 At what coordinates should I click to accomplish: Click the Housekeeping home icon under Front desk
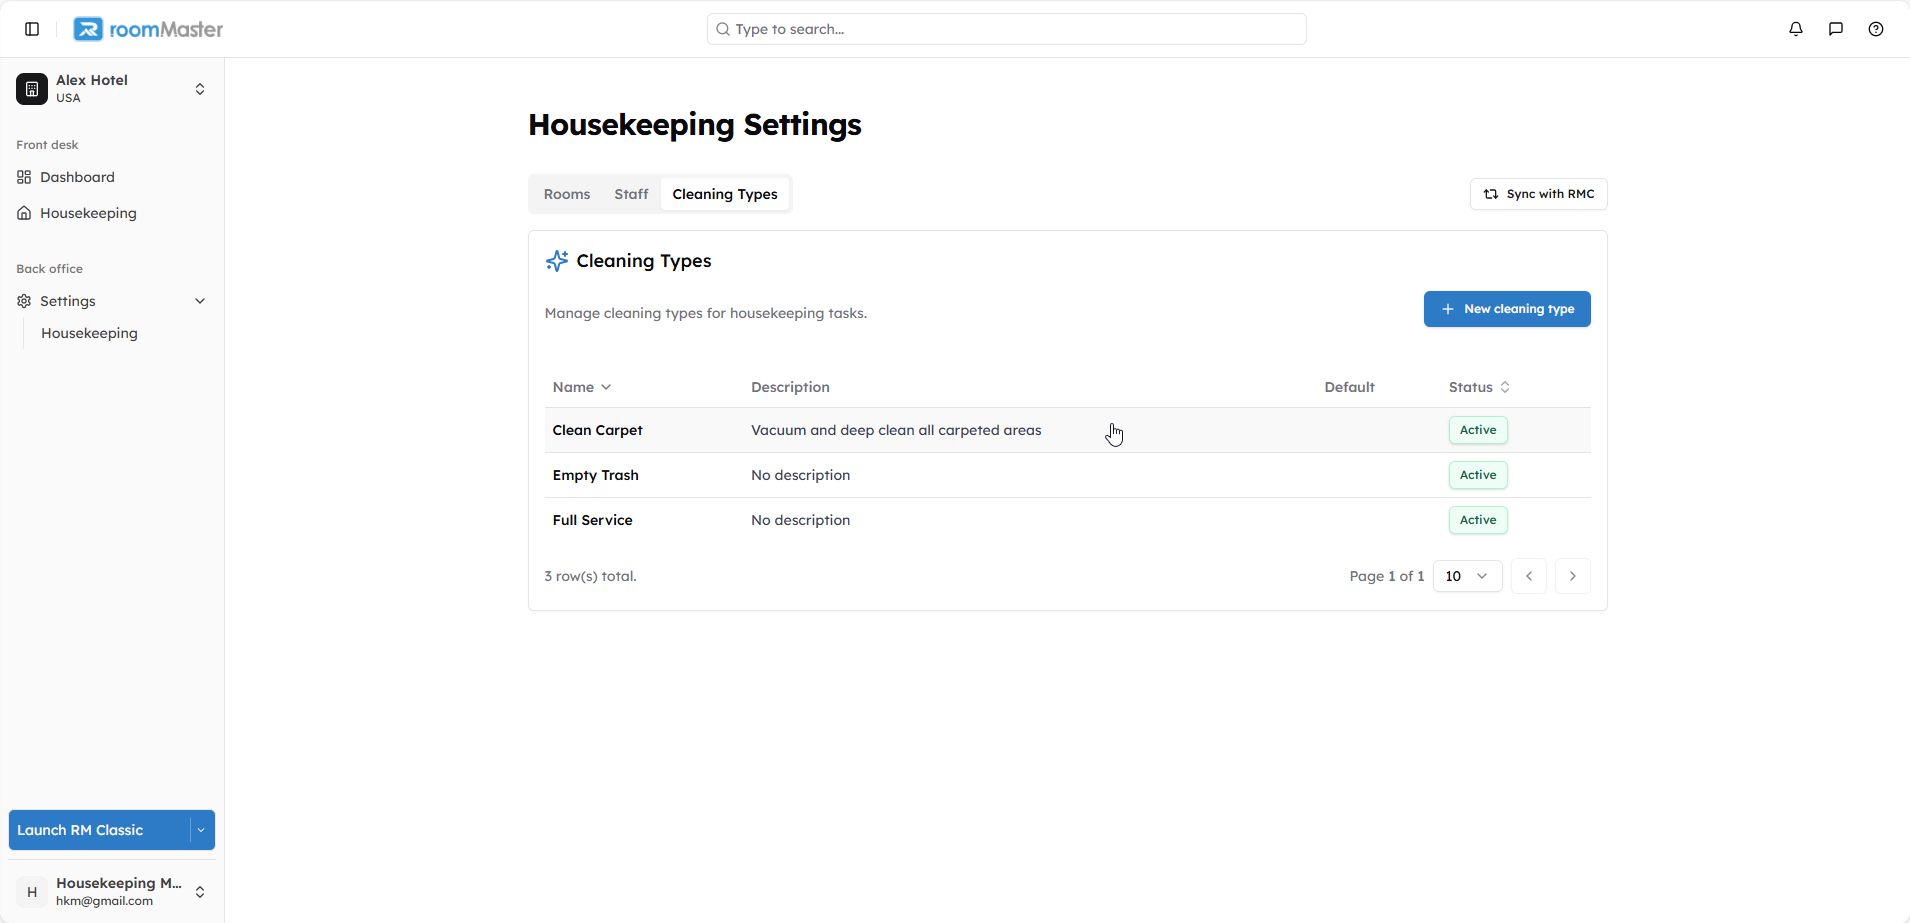(x=24, y=213)
